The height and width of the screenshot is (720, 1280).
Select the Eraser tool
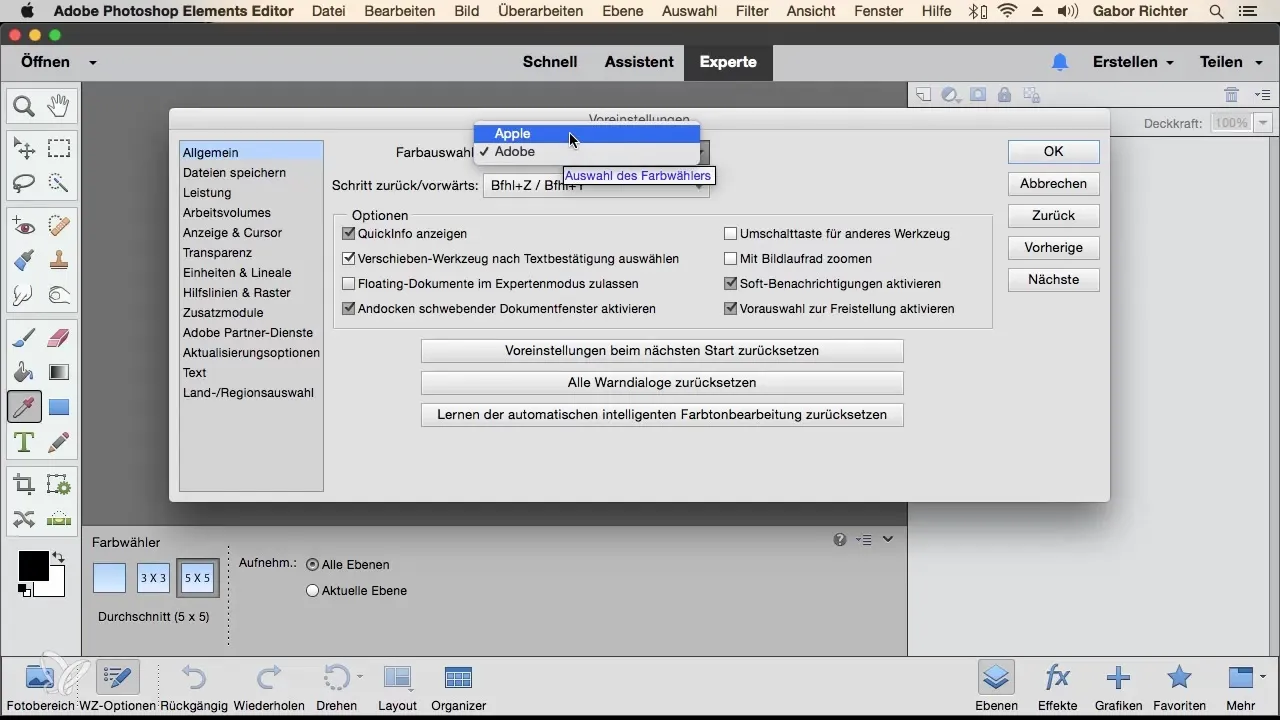[59, 339]
